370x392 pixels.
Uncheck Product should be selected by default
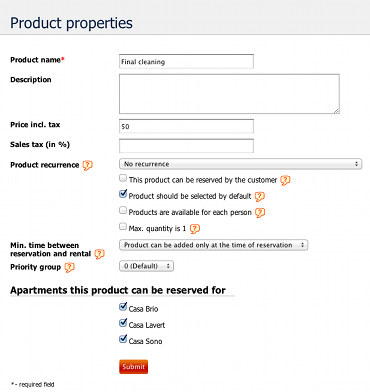coord(123,194)
